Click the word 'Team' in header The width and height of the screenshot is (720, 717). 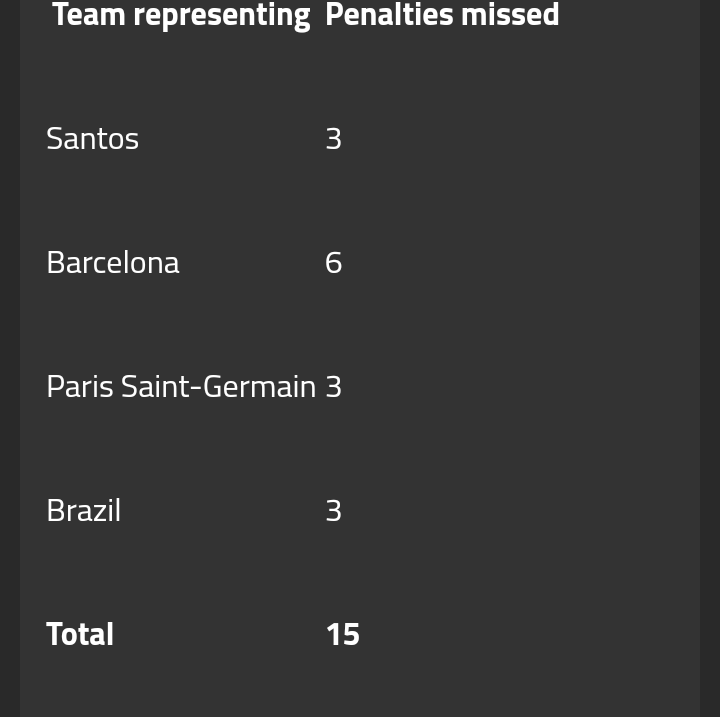[89, 15]
